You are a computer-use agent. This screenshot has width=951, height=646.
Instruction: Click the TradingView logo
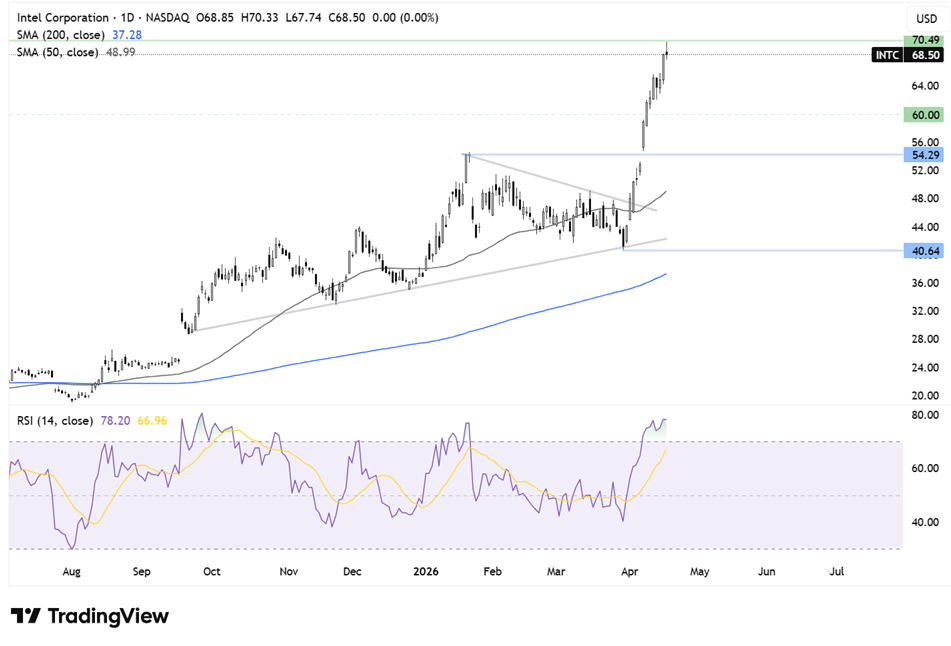click(x=90, y=616)
